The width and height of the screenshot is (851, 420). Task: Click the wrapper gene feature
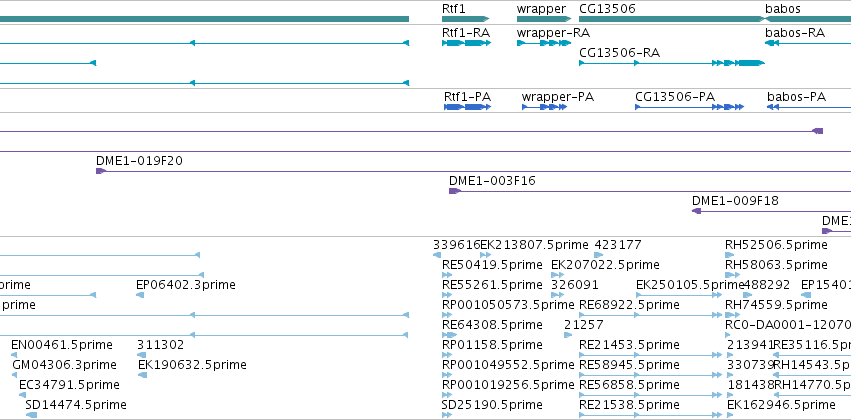(x=544, y=19)
